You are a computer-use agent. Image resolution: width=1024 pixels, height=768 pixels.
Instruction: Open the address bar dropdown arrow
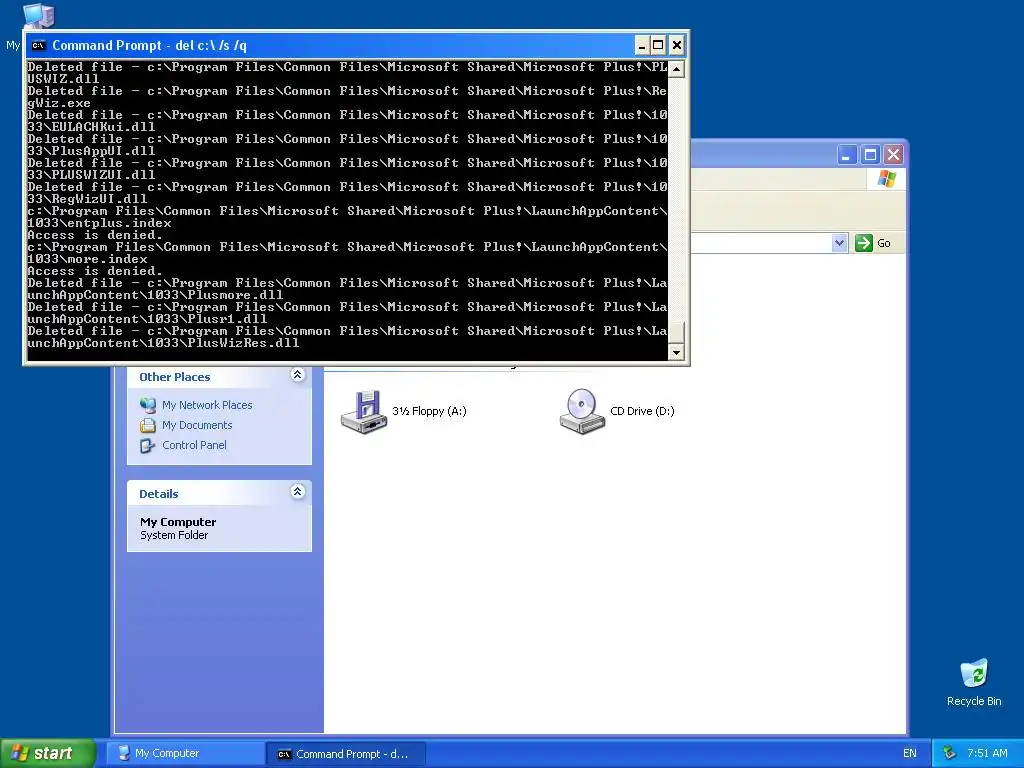(840, 243)
